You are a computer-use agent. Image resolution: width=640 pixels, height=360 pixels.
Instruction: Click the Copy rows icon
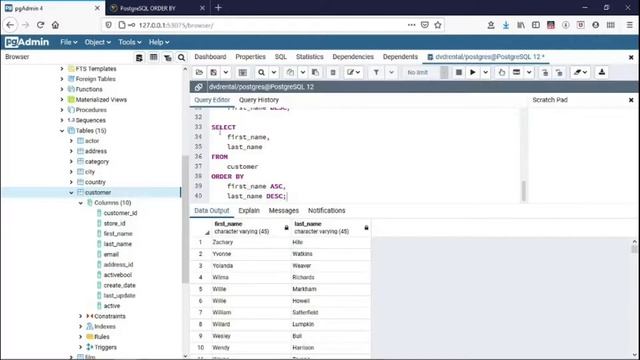pos(290,72)
